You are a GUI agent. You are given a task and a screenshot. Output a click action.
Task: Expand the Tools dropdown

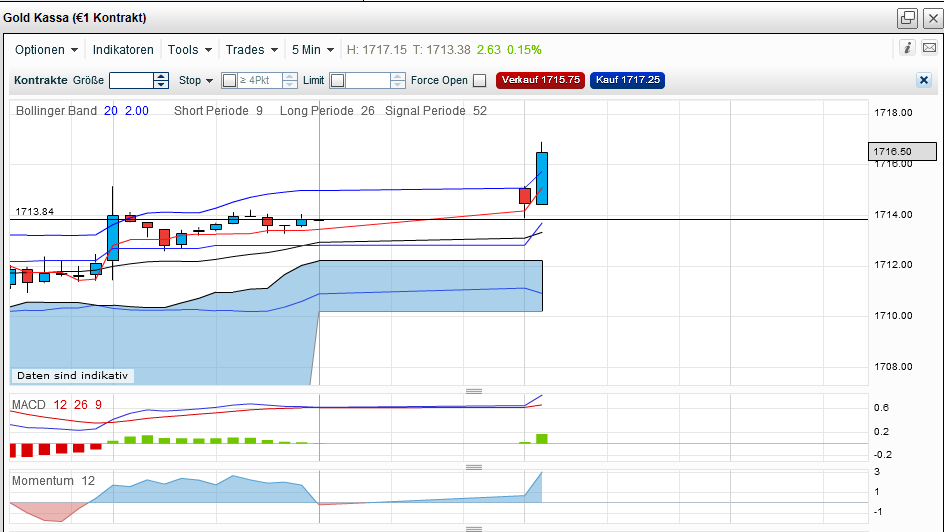coord(189,49)
